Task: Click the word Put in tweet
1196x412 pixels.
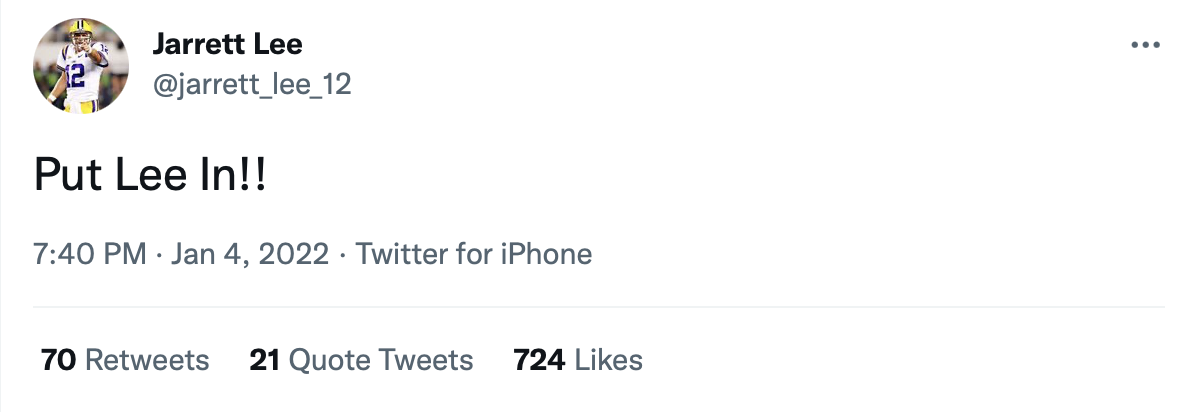Action: [62, 176]
